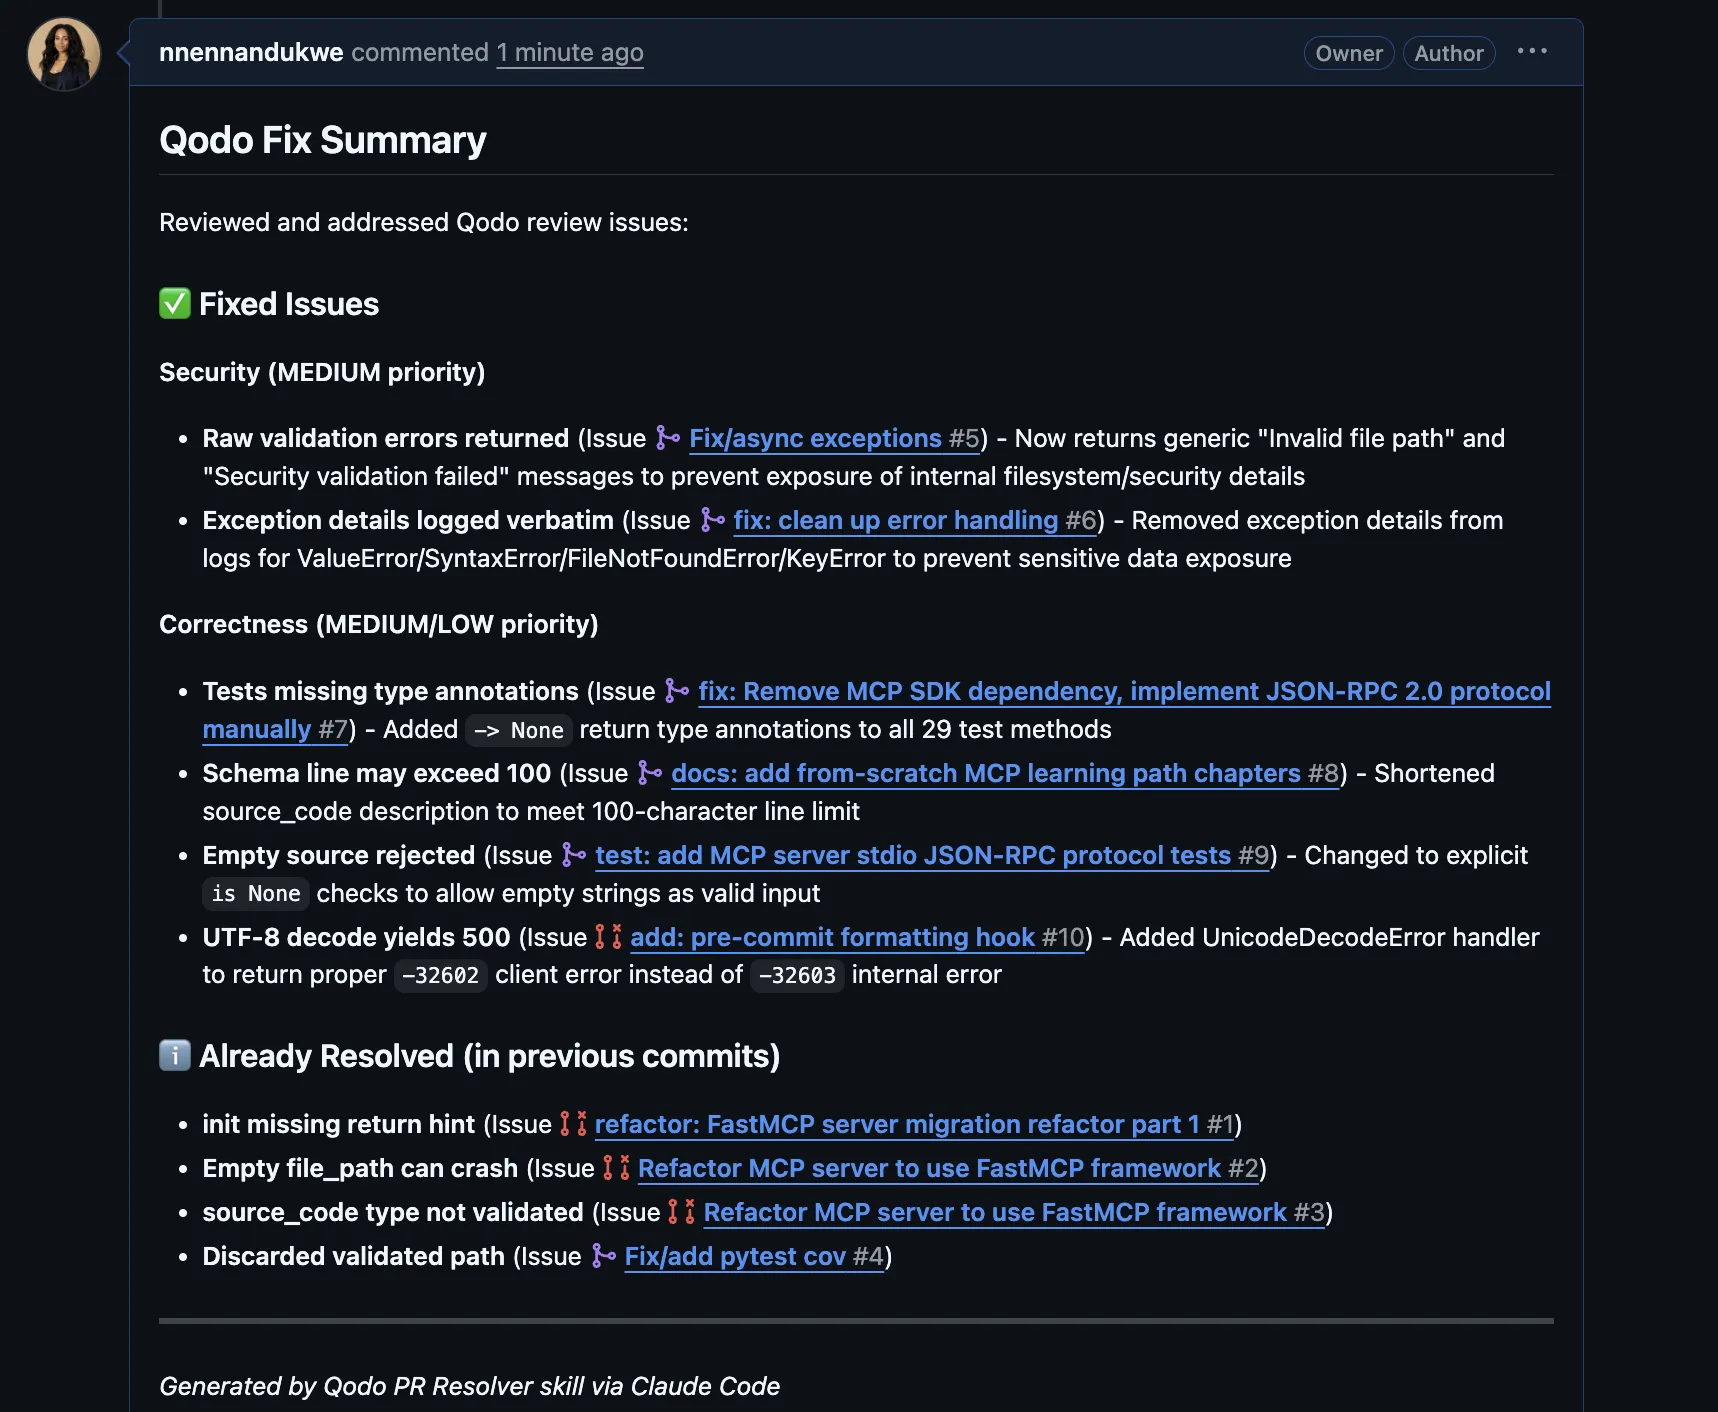Click closed PR icon before 'refactor: FastMCP server migration'
The height and width of the screenshot is (1412, 1718).
pyautogui.click(x=573, y=1124)
